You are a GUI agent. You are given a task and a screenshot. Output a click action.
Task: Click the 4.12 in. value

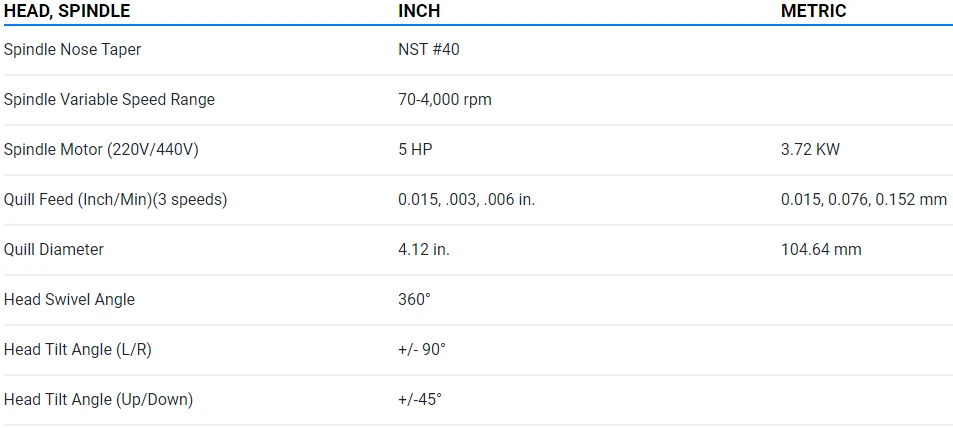424,249
